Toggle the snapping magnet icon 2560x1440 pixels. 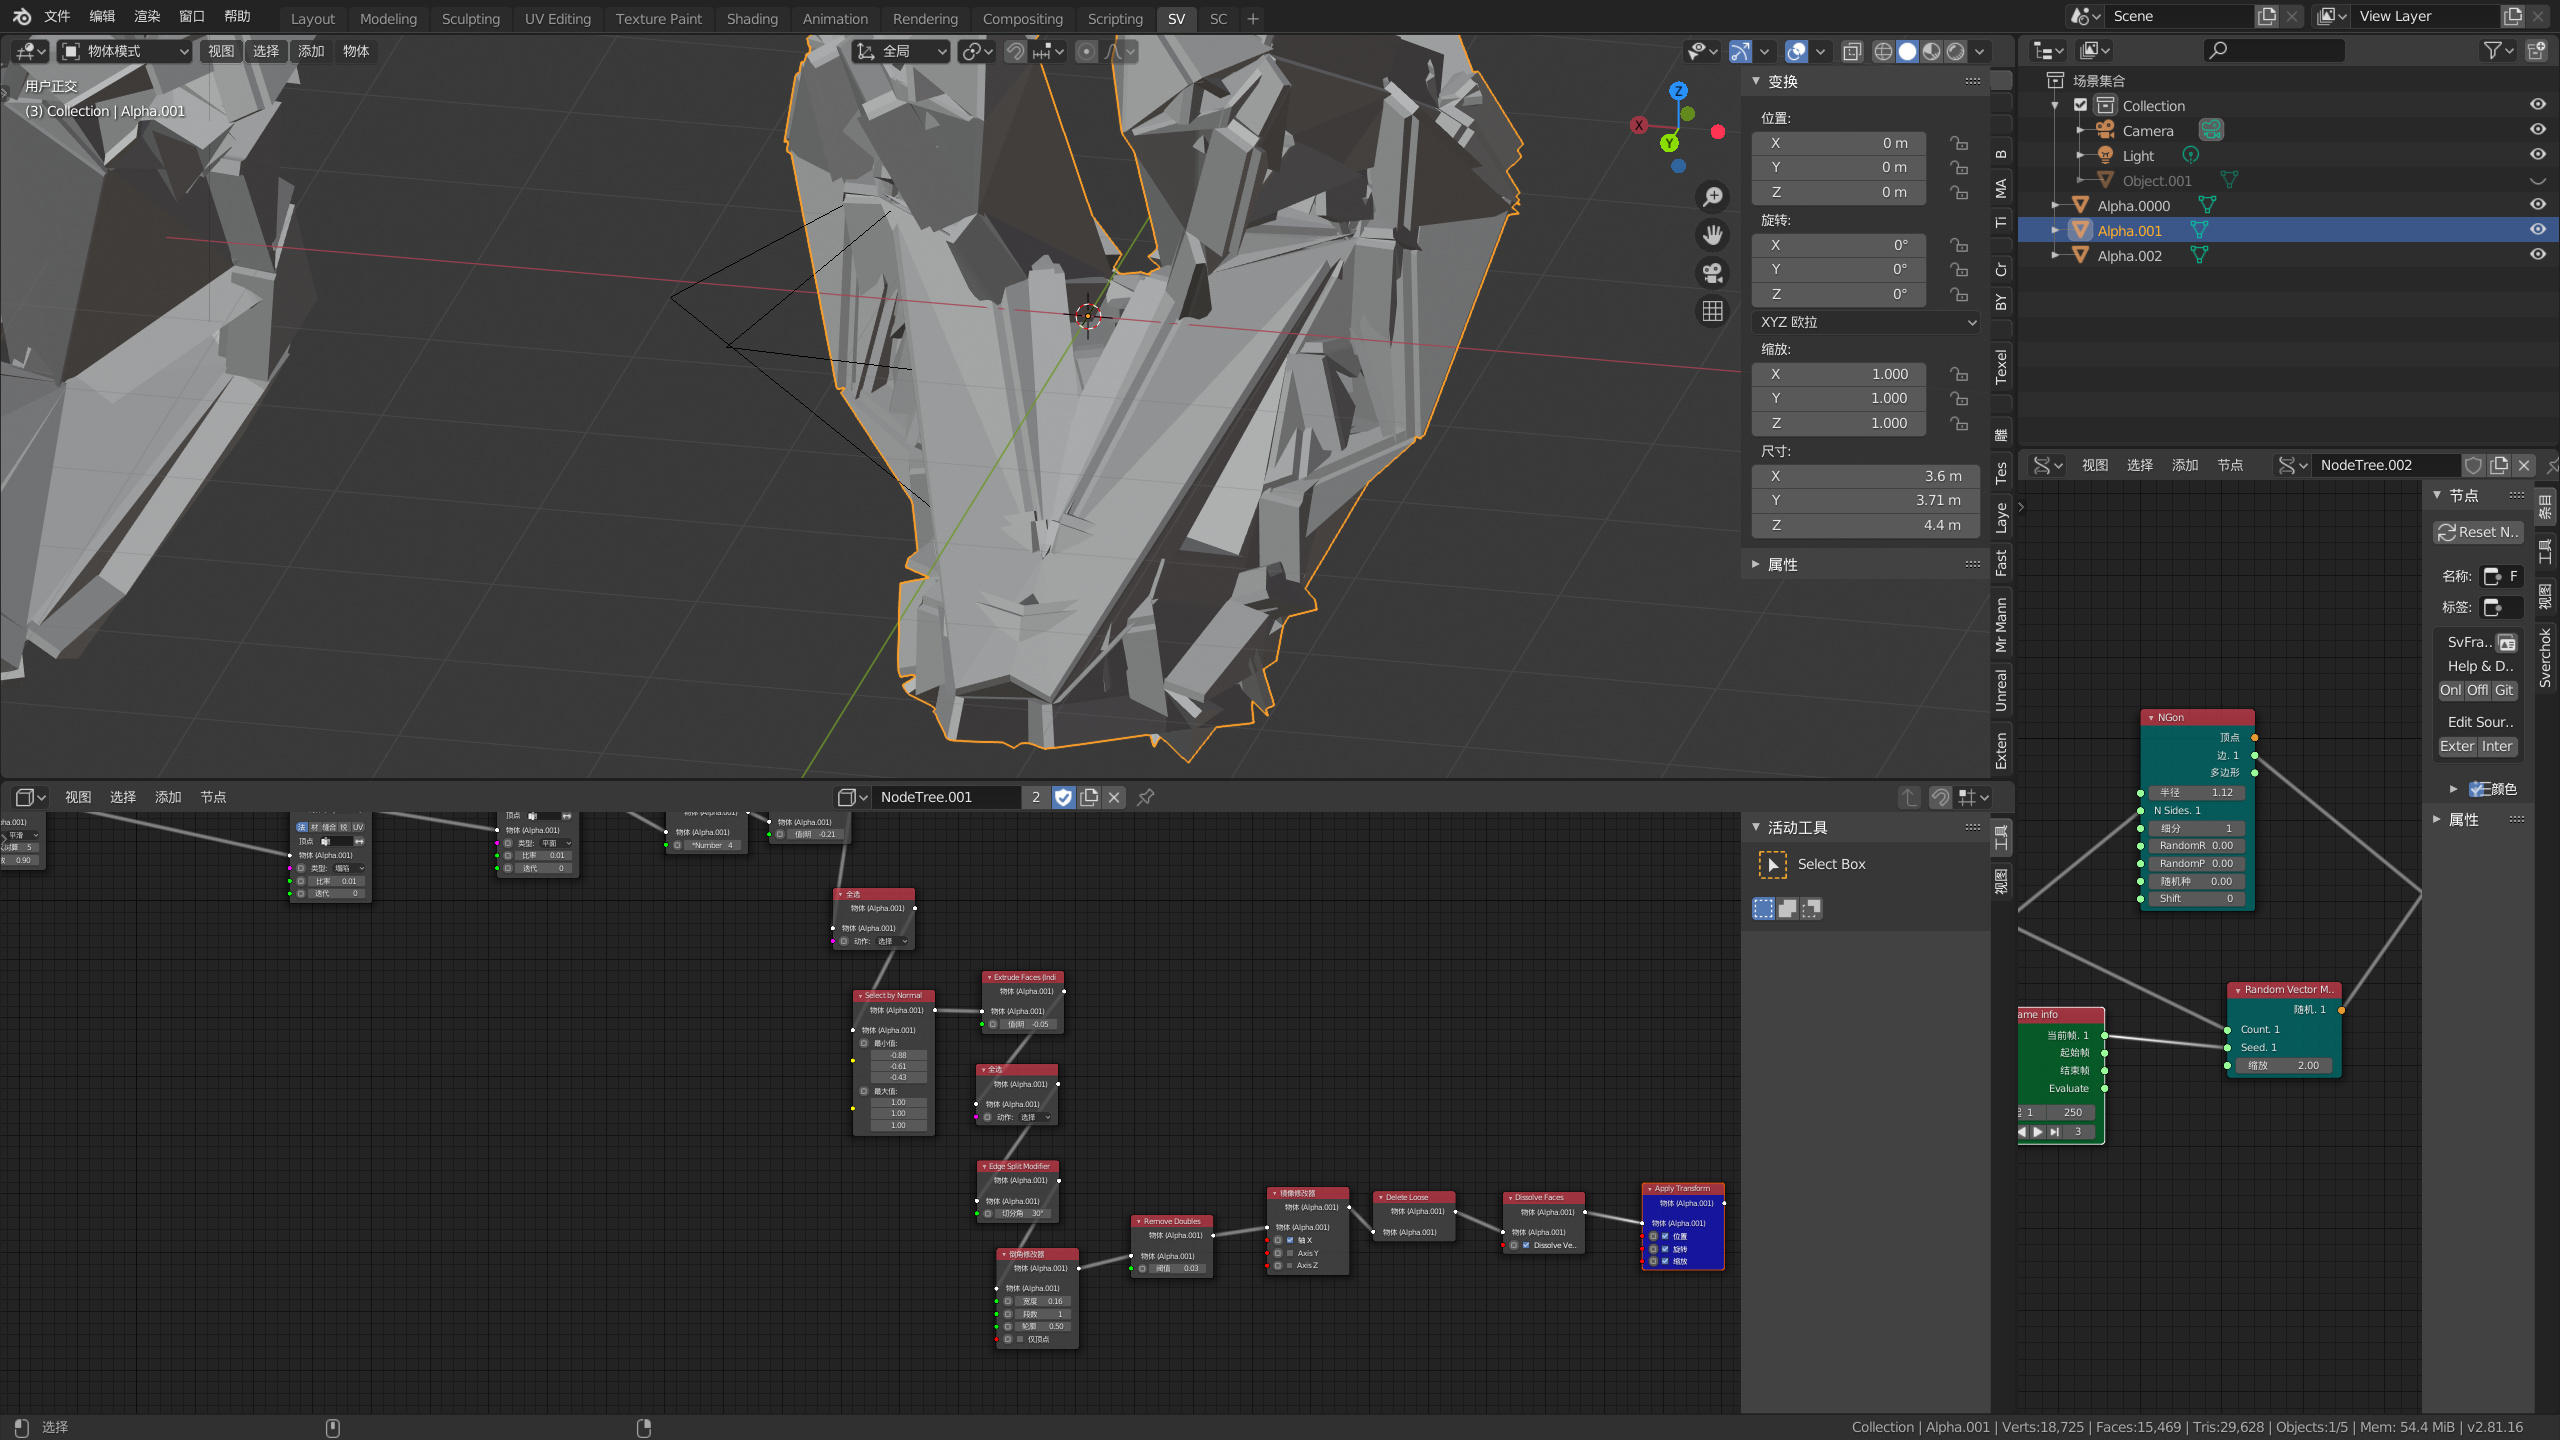click(x=1015, y=51)
